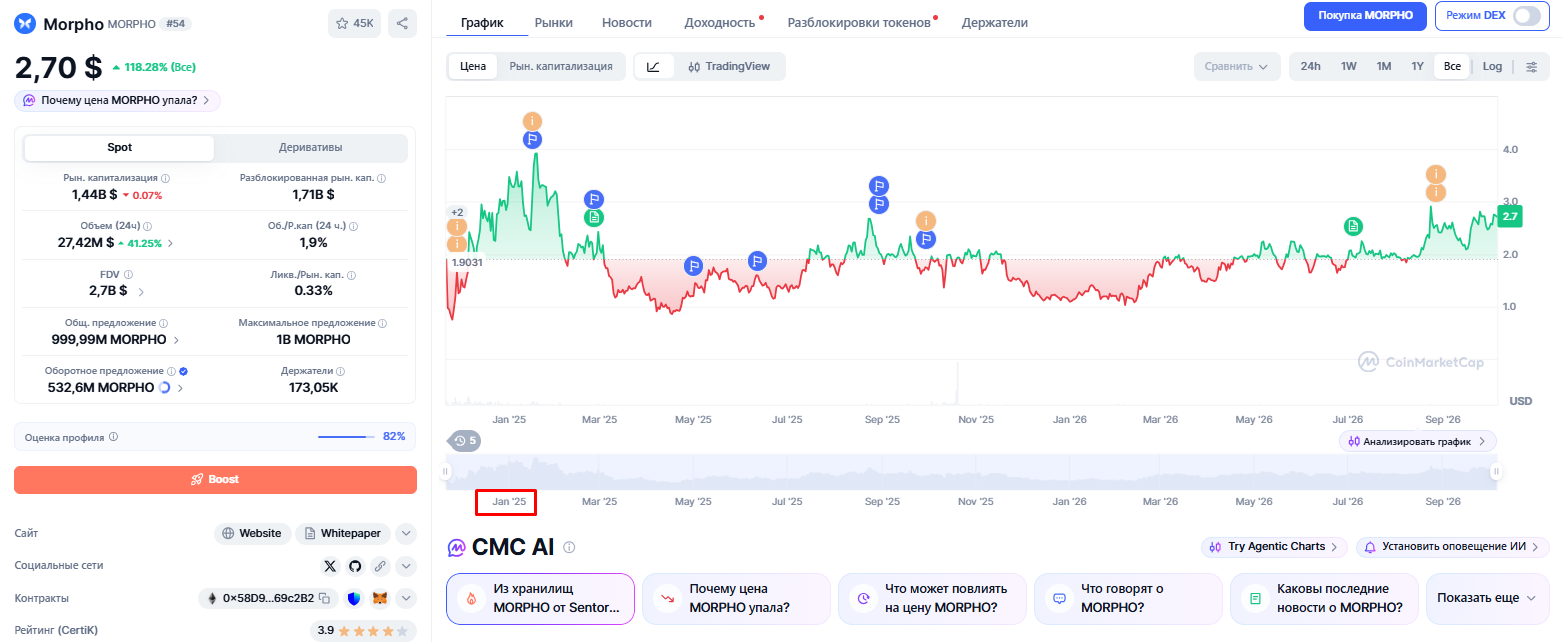Add Morpho to watchlist via star button

coord(354,23)
